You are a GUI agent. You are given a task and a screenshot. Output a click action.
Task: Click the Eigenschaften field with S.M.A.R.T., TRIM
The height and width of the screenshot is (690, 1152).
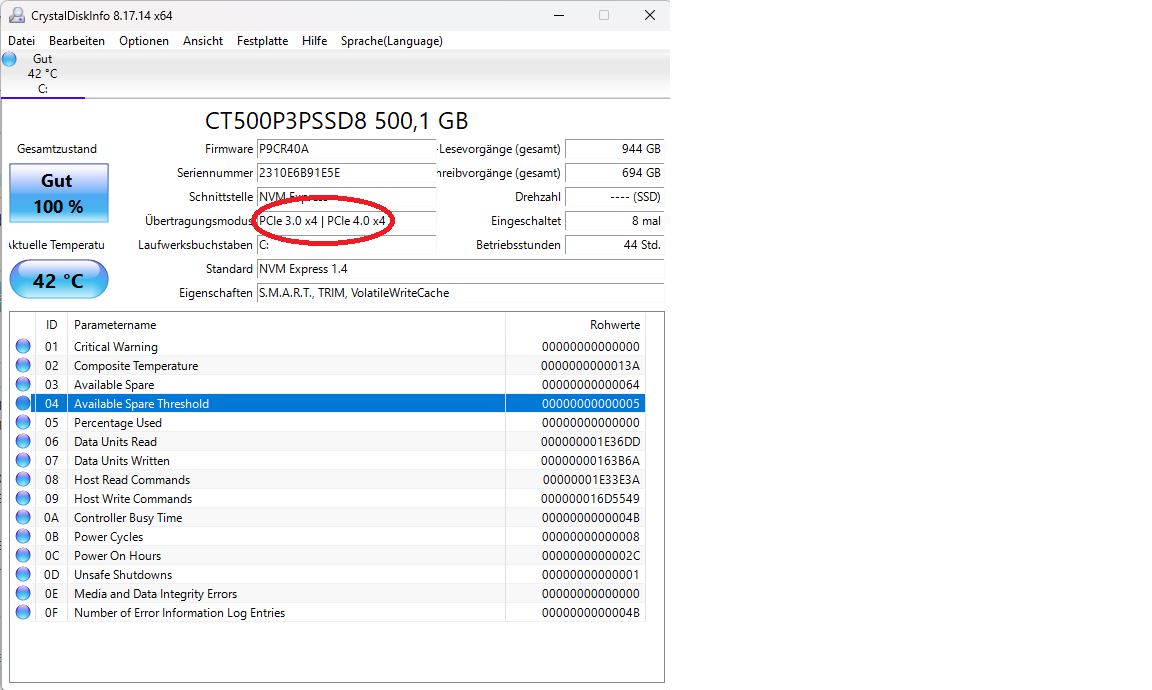click(460, 293)
